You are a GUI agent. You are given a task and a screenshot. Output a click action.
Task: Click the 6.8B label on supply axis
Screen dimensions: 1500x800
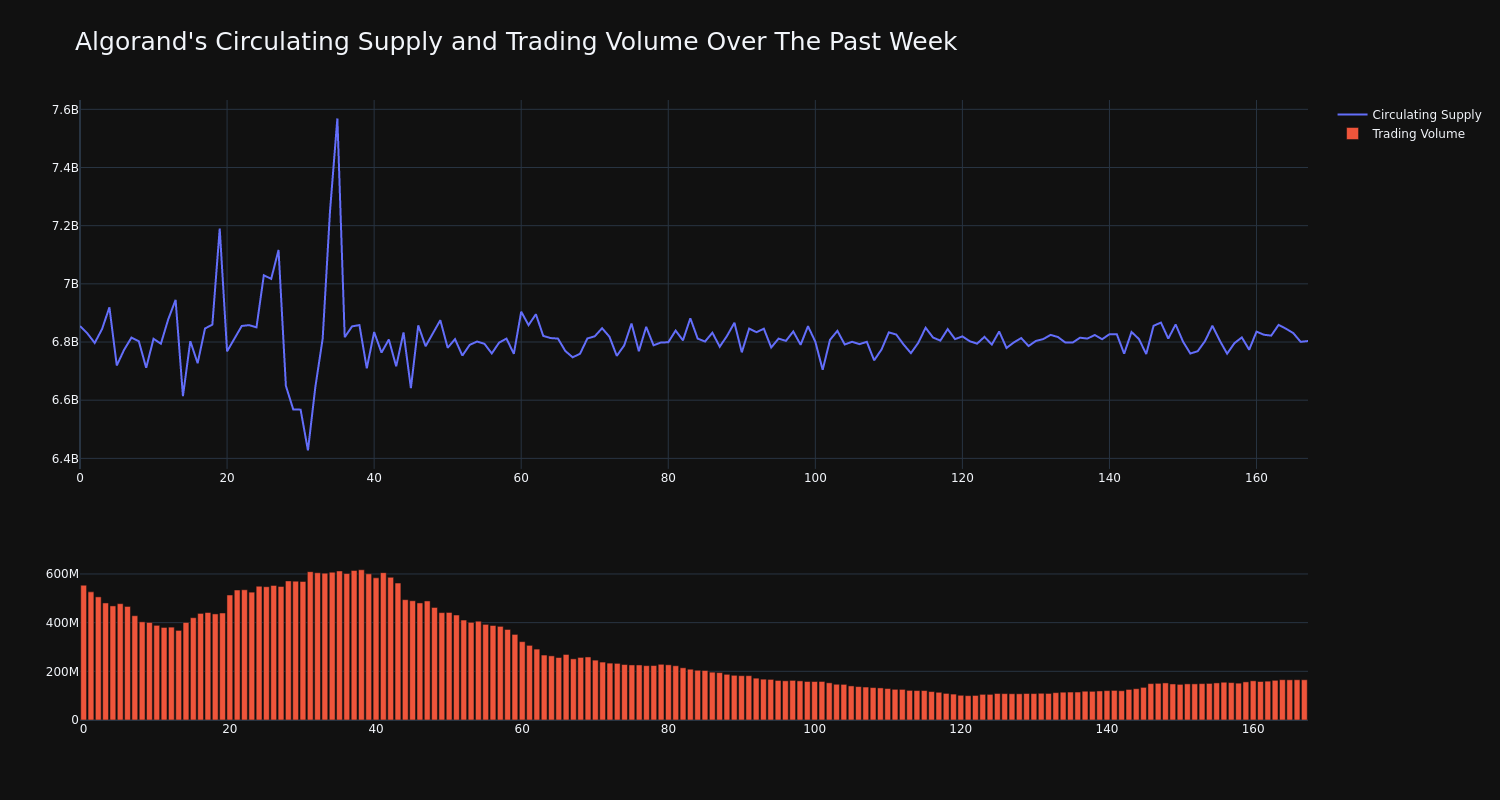tap(65, 342)
